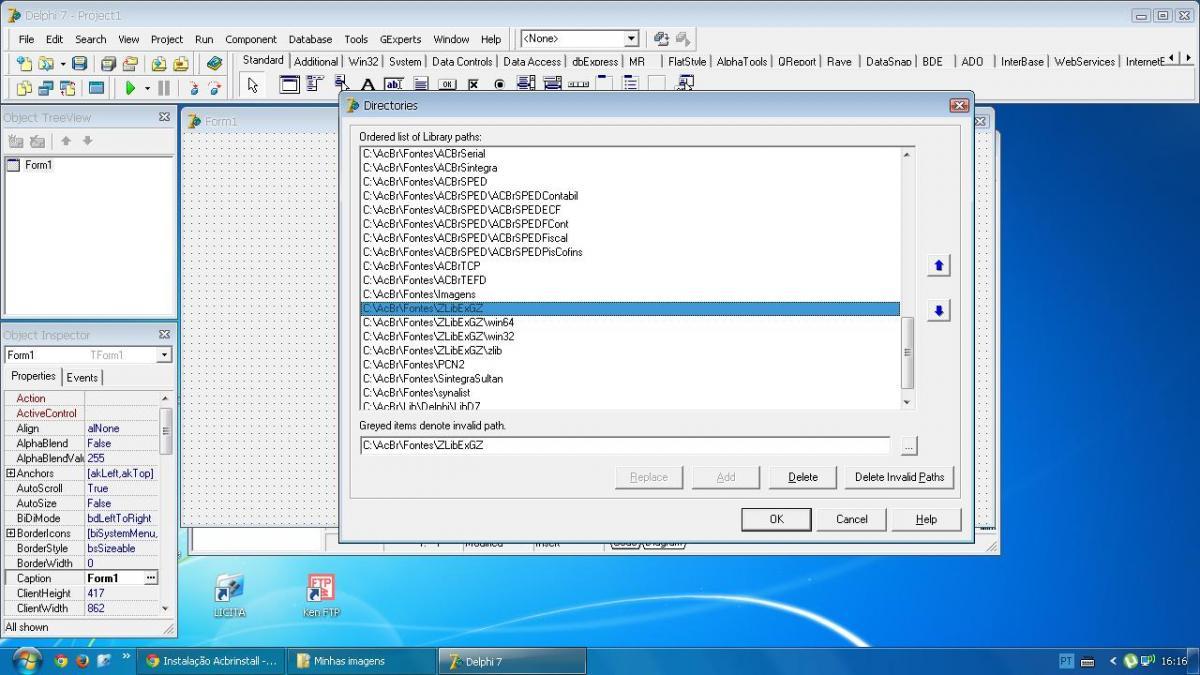Pick the ListBox component icon

pyautogui.click(x=526, y=84)
